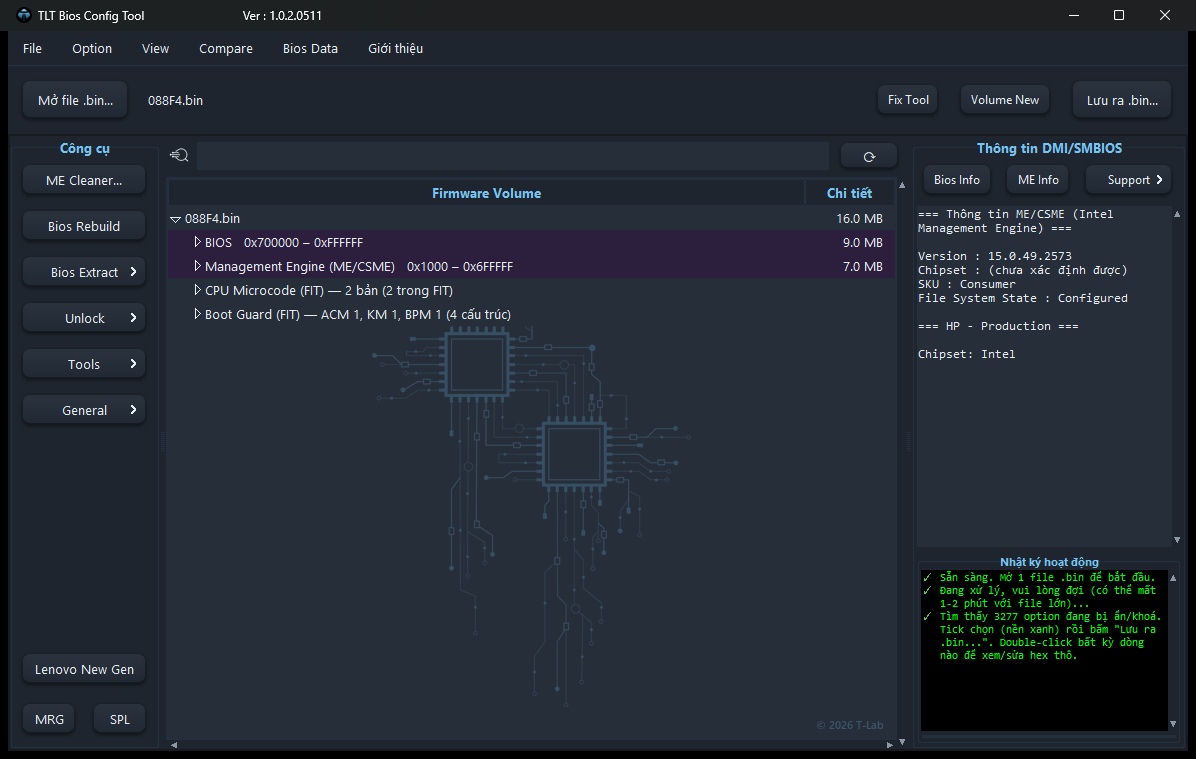
Task: Expand the Boot Guard (FIT) node
Action: [198, 314]
